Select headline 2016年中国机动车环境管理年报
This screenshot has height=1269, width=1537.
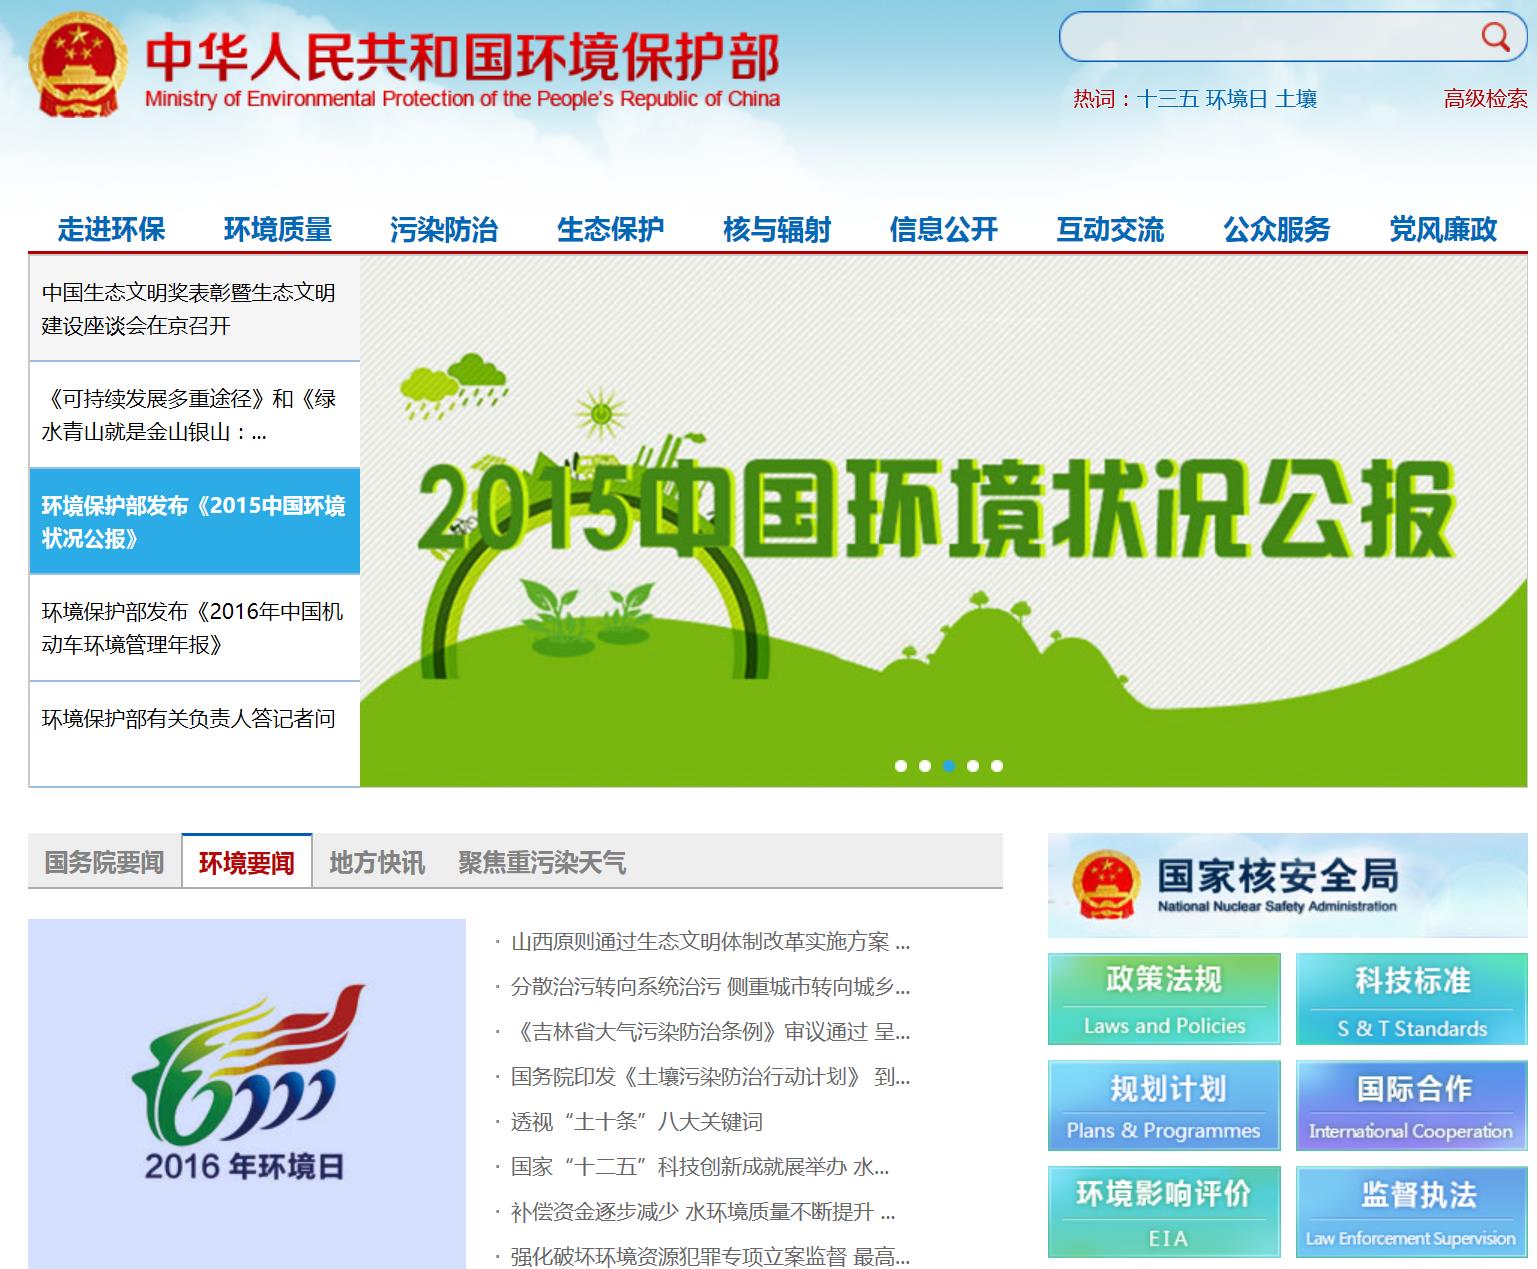[194, 628]
